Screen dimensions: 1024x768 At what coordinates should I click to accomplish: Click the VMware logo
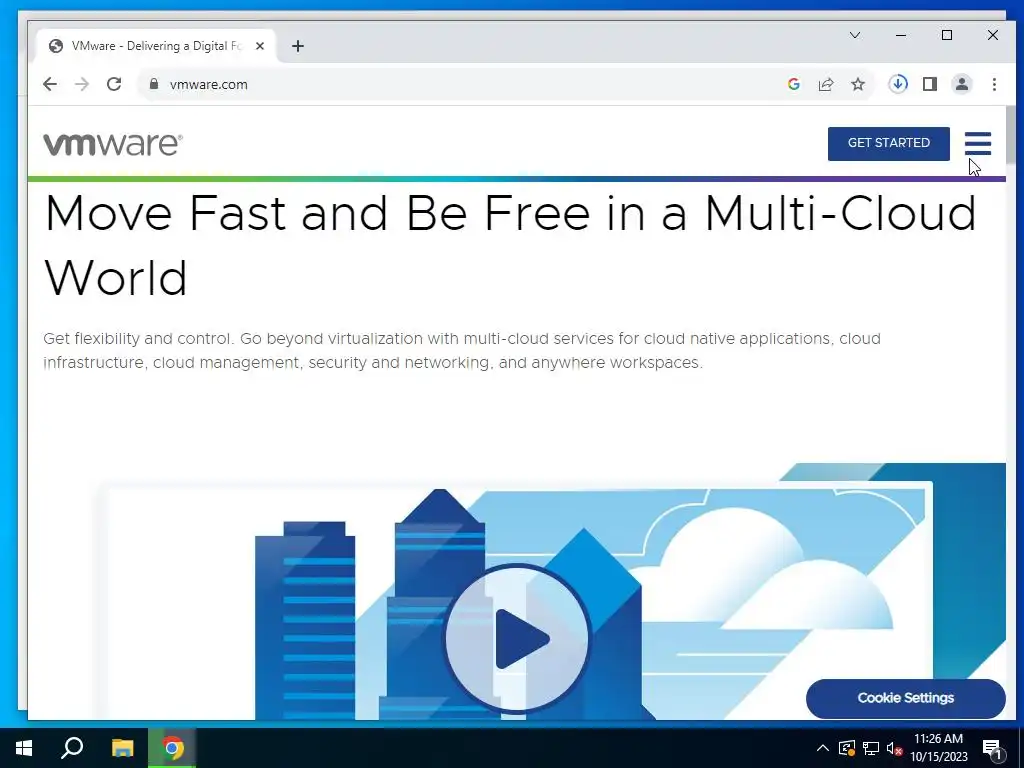pos(113,144)
